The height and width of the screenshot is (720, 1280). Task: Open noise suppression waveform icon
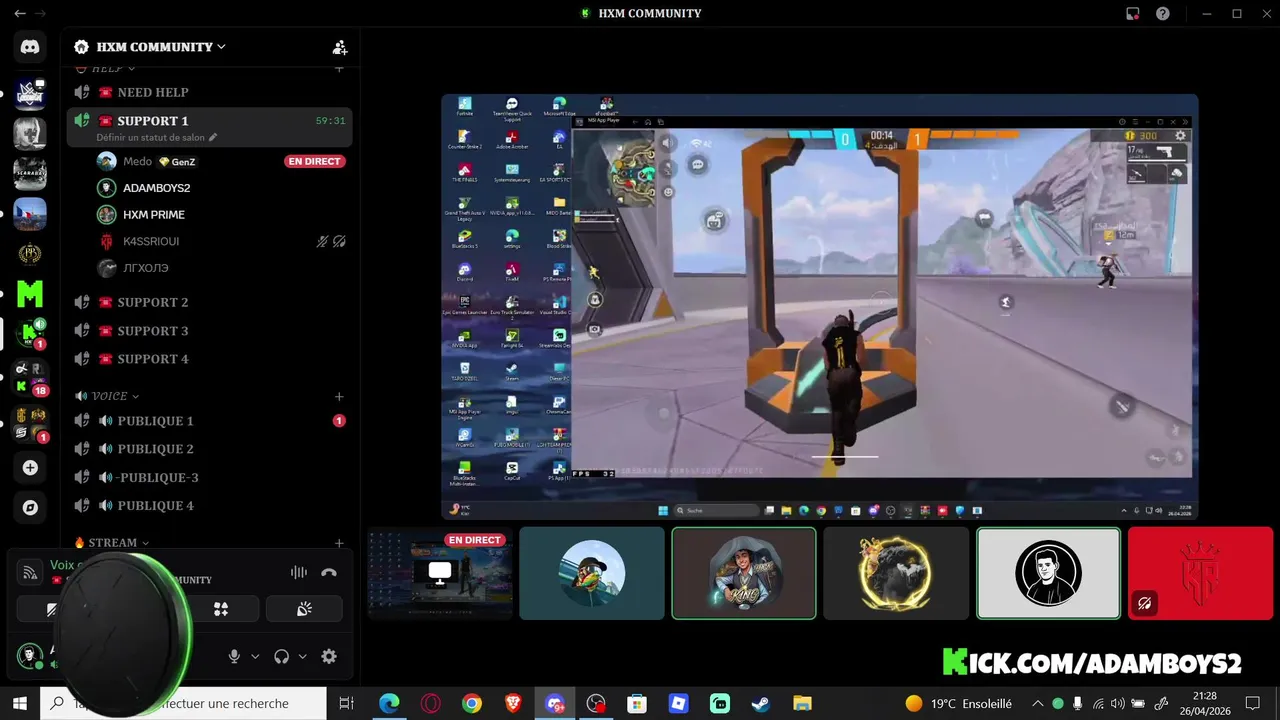tap(299, 573)
